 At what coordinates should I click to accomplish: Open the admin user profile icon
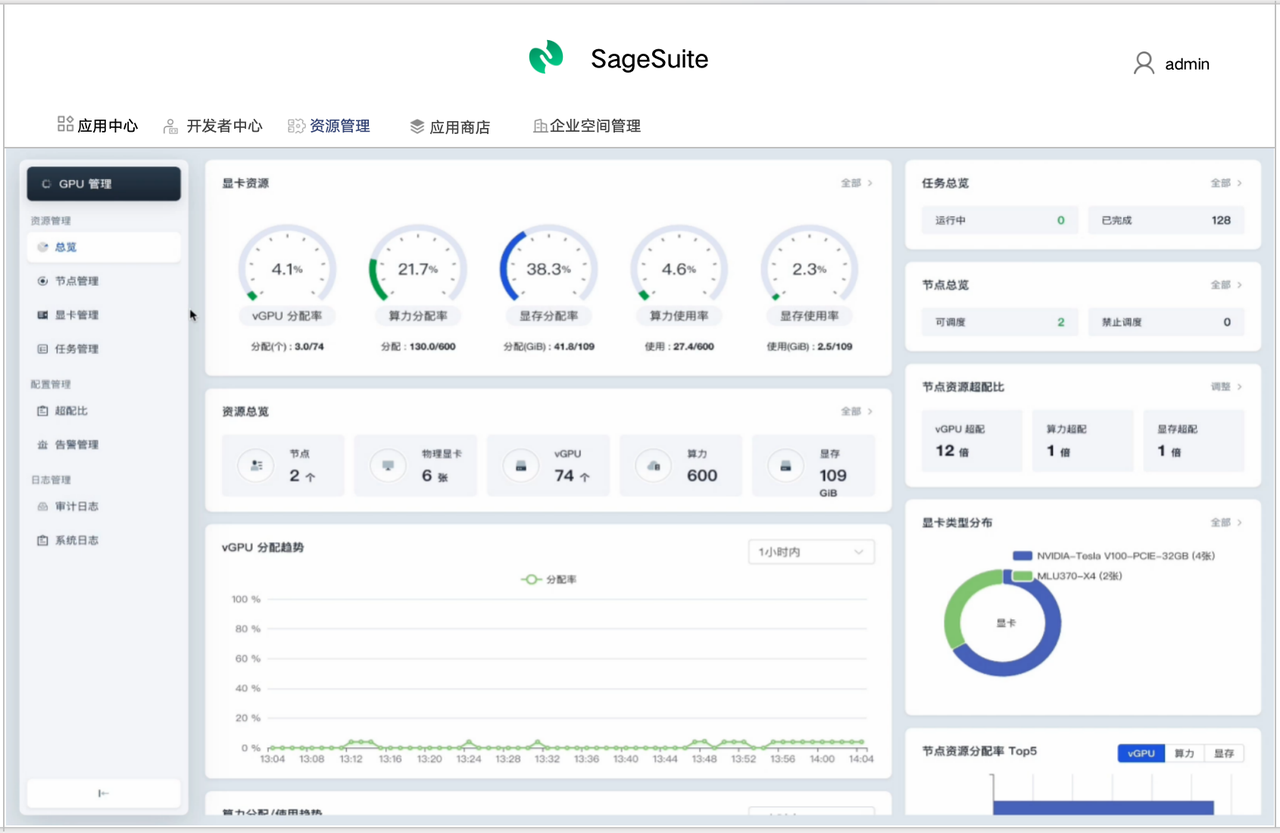tap(1144, 63)
